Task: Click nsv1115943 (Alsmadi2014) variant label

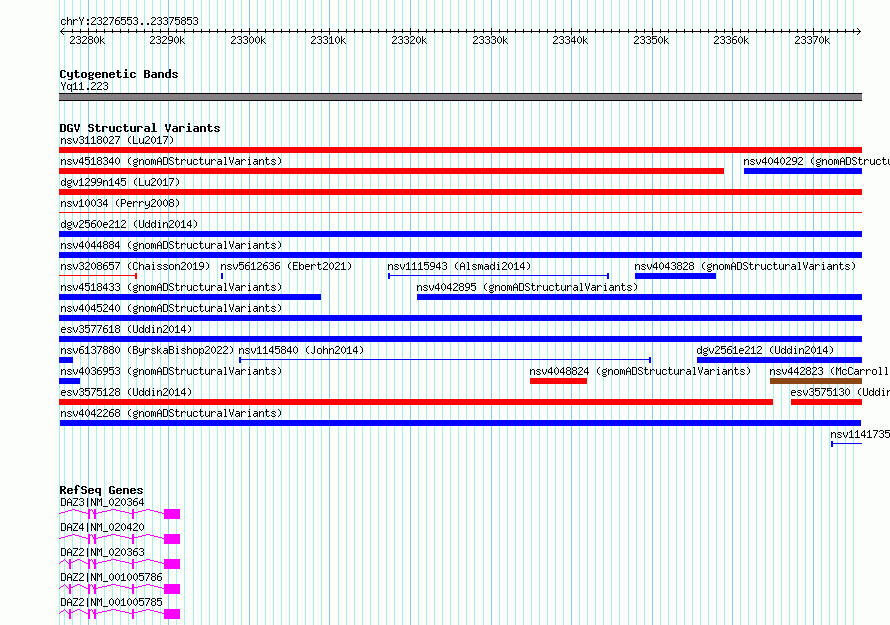Action: point(459,266)
